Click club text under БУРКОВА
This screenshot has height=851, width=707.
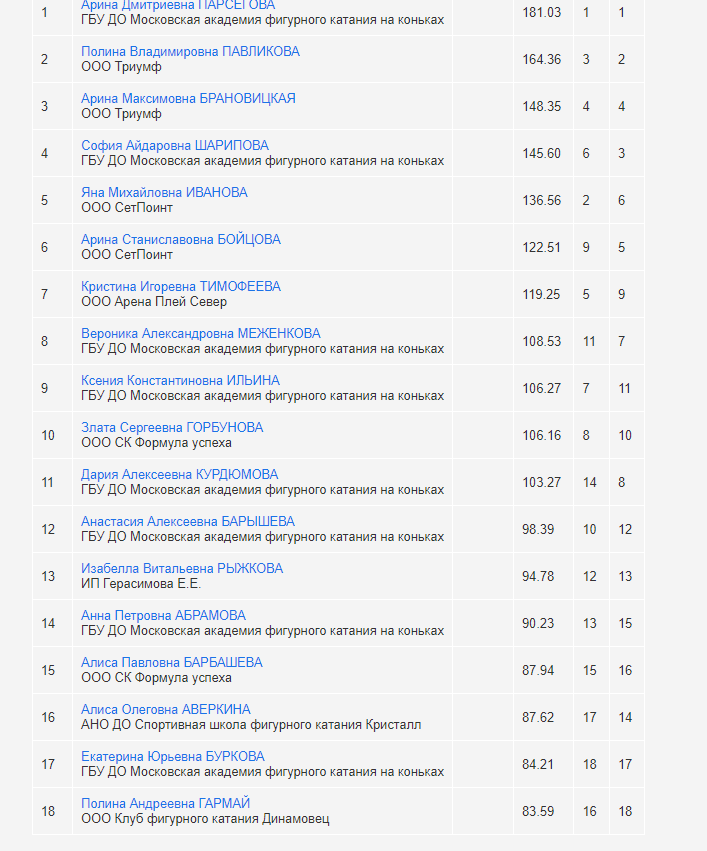263,772
